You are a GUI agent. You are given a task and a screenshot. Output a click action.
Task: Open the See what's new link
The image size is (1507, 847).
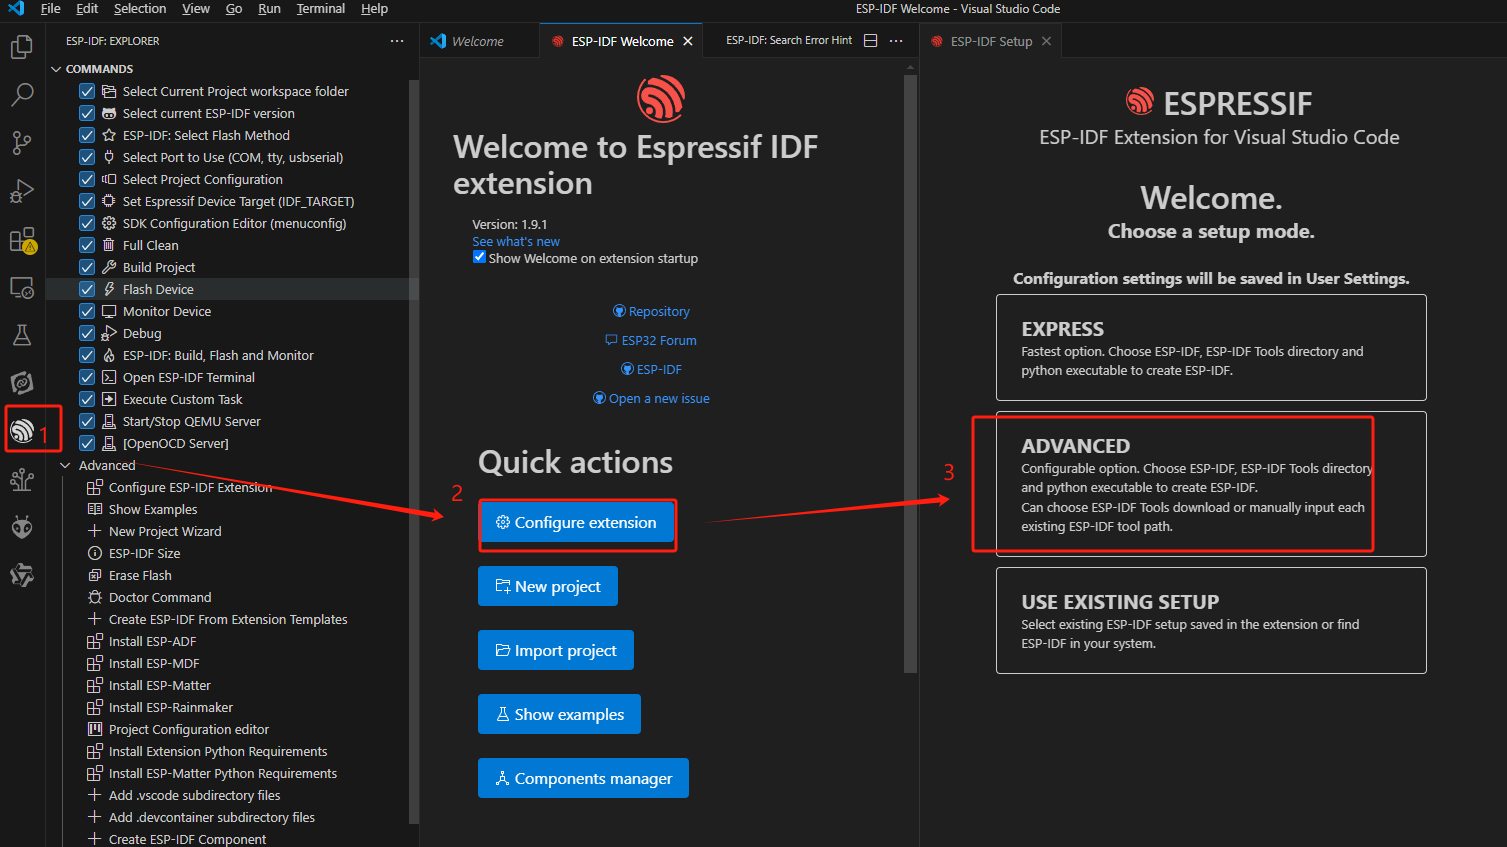point(516,241)
